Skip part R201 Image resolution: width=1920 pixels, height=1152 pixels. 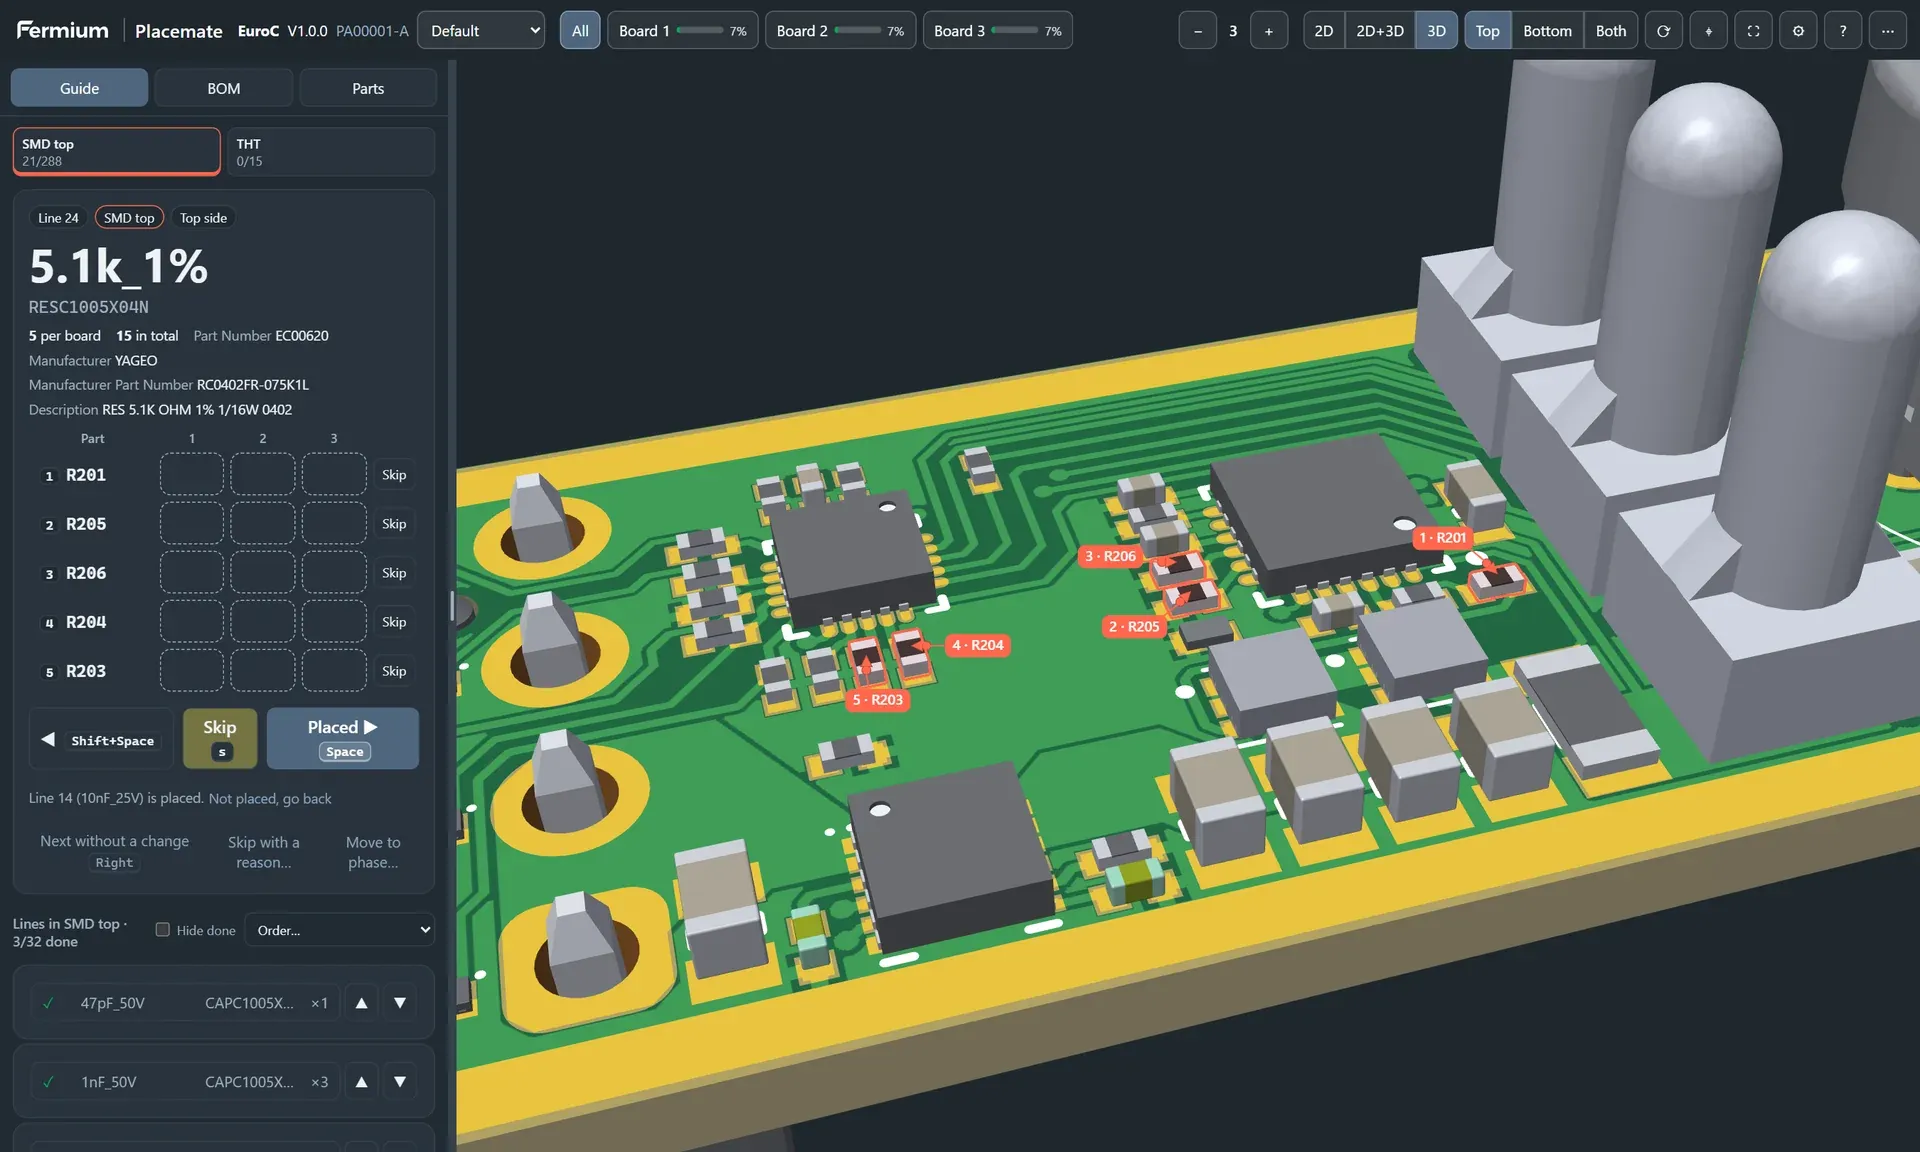[x=394, y=474]
